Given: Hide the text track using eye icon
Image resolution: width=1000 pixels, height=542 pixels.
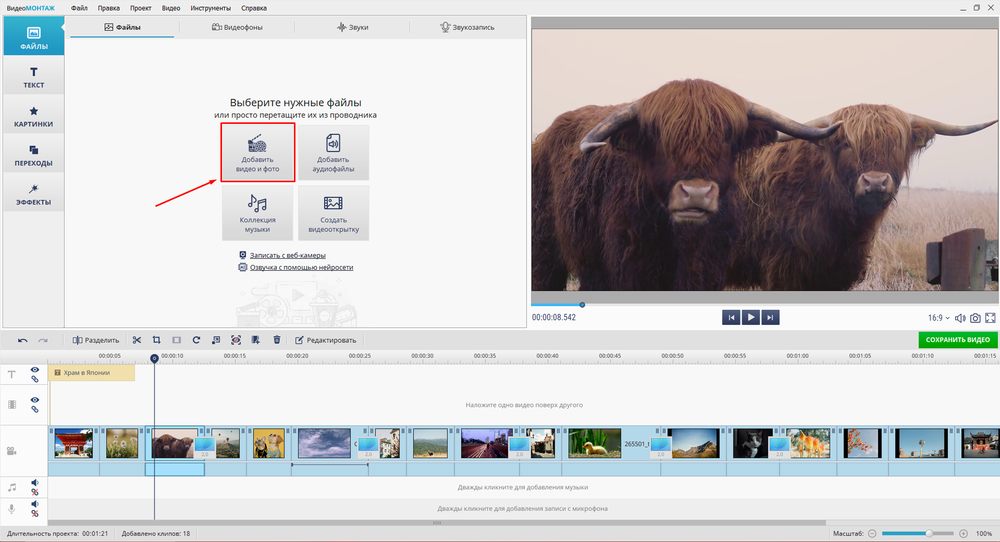Looking at the screenshot, I should pos(34,370).
